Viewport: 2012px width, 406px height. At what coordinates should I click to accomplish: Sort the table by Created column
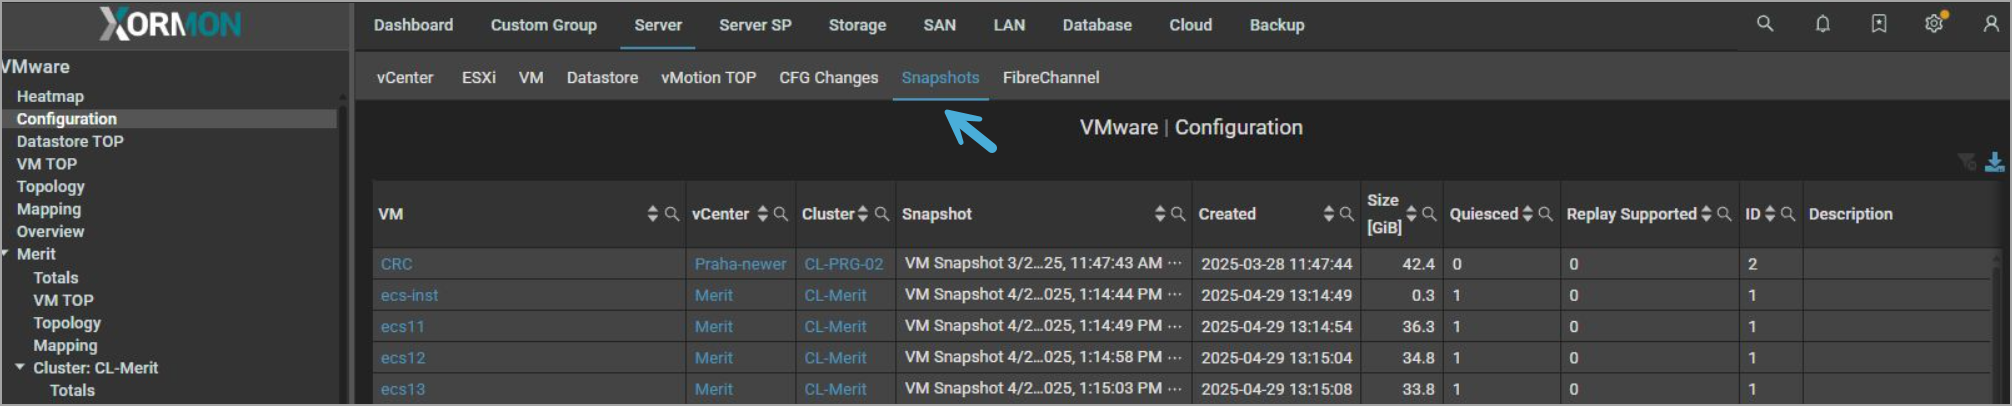pos(1329,214)
